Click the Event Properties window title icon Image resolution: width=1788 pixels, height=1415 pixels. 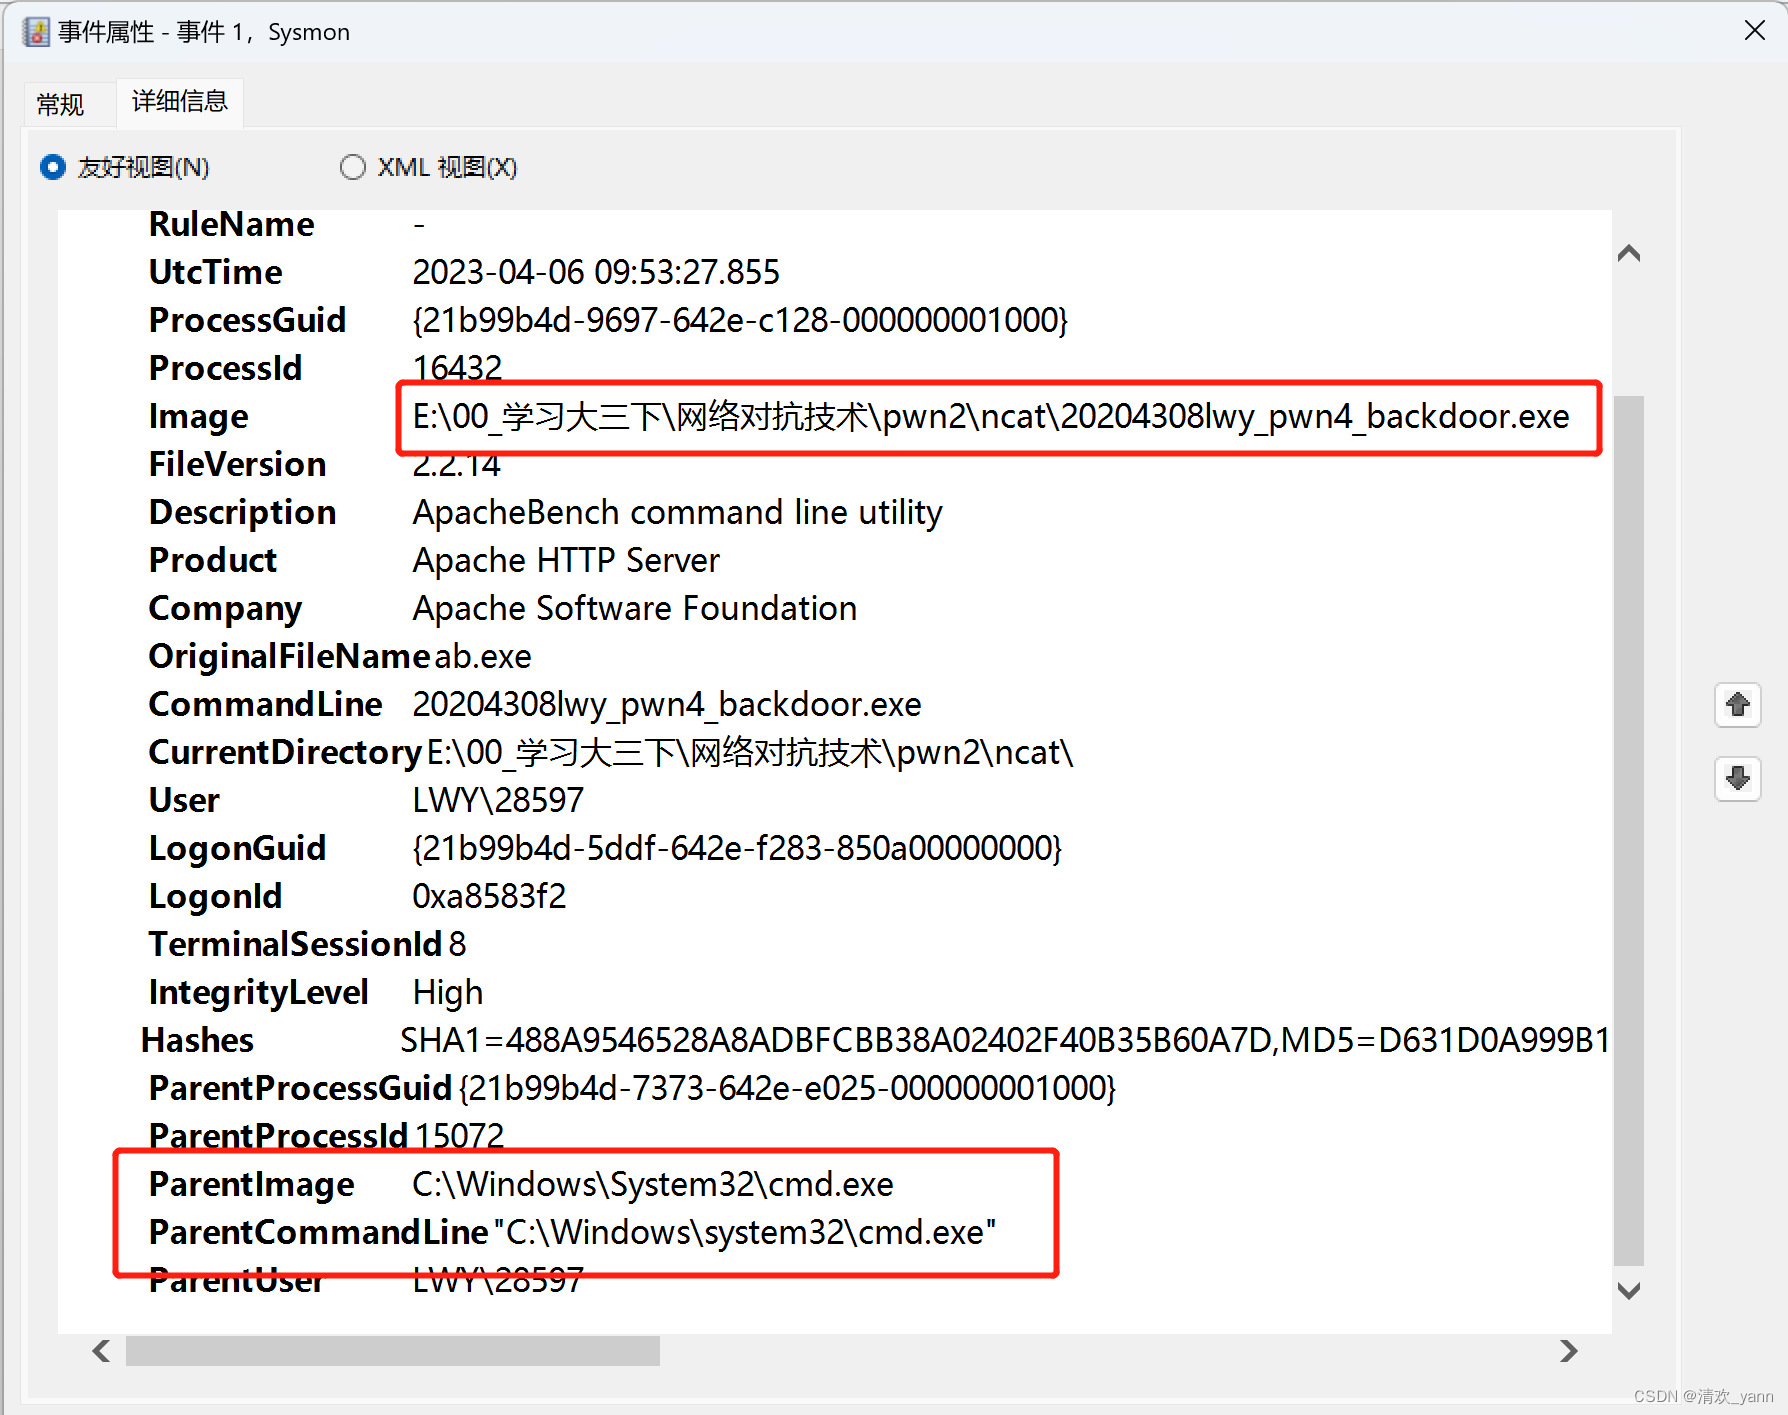click(x=36, y=32)
